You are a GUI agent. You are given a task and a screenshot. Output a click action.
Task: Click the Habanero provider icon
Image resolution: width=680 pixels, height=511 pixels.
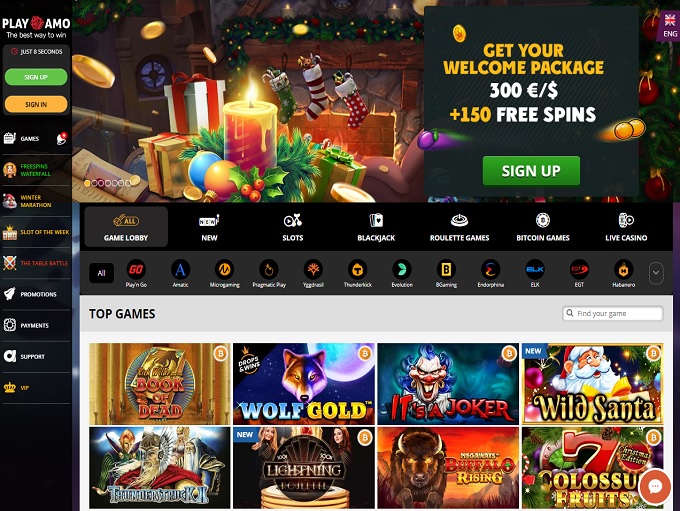pyautogui.click(x=624, y=269)
